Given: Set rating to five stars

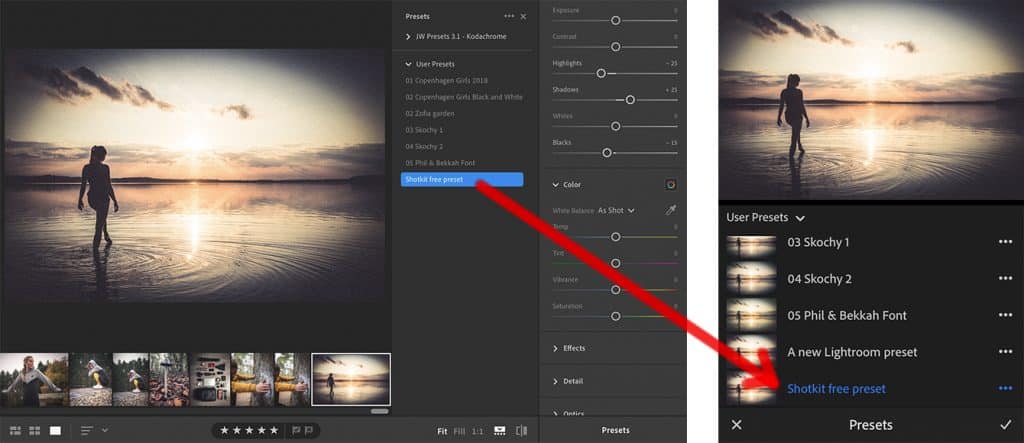Looking at the screenshot, I should point(274,431).
